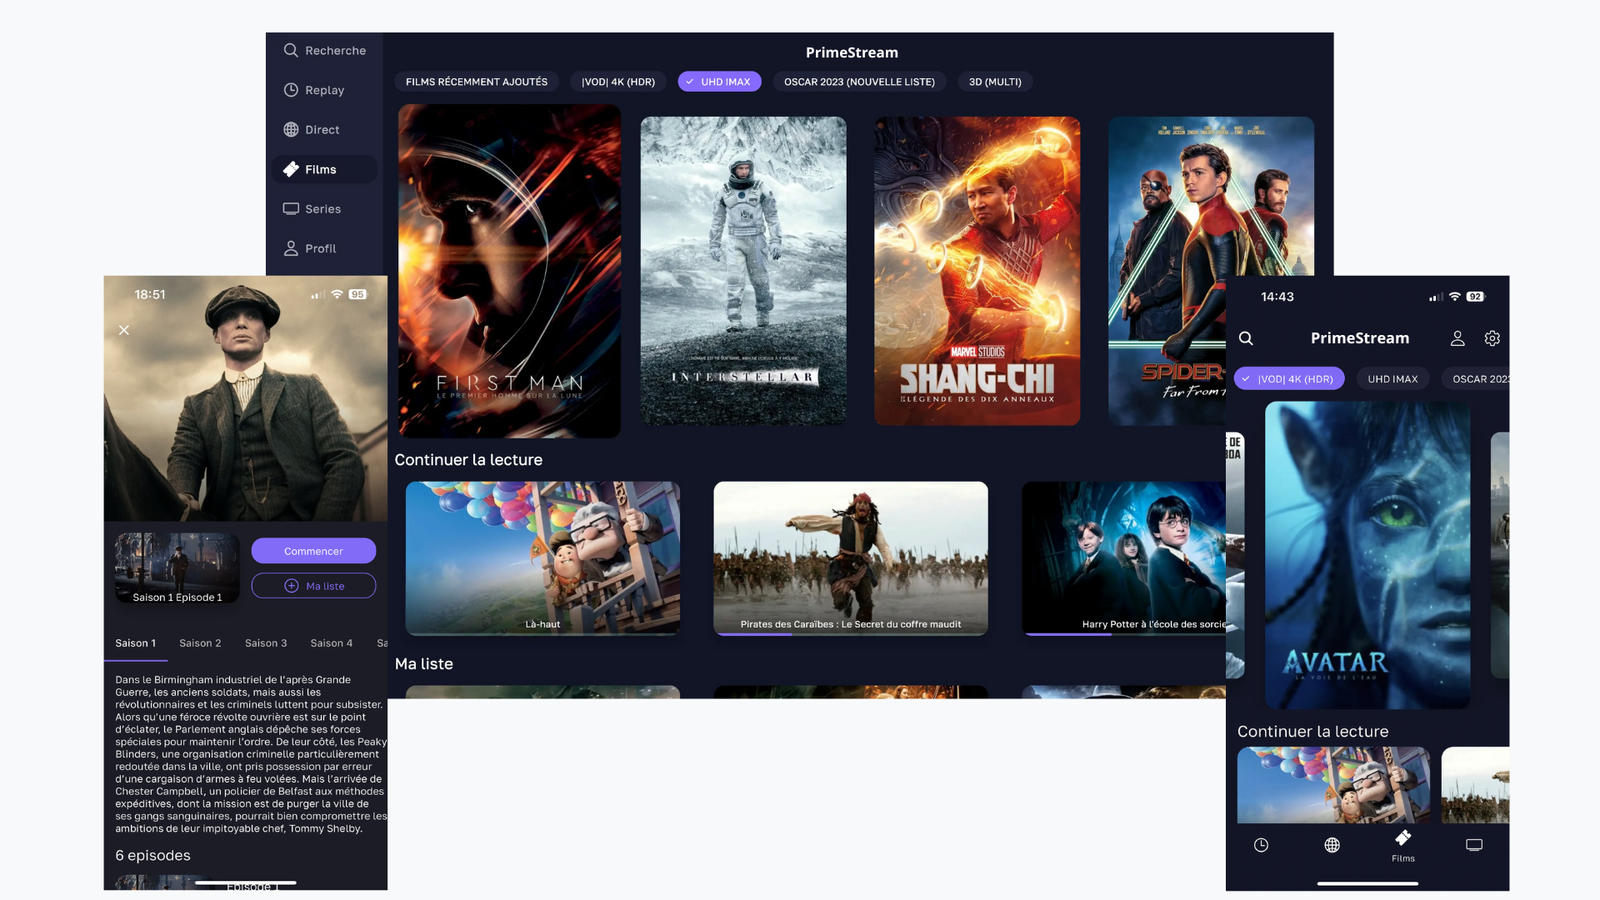This screenshot has width=1600, height=900.
Task: Open Profil via the person icon
Action: (291, 249)
